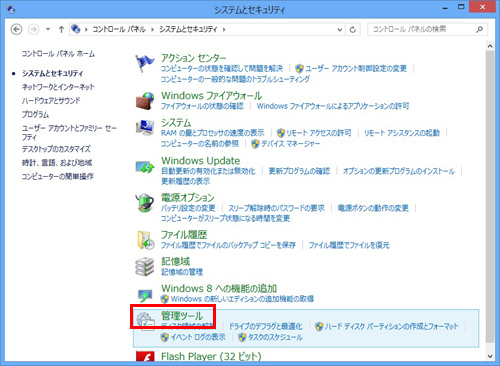500x366 pixels.
Task: Expand the システムとセキュリティ breadcrumb arrow
Action: (x=224, y=29)
